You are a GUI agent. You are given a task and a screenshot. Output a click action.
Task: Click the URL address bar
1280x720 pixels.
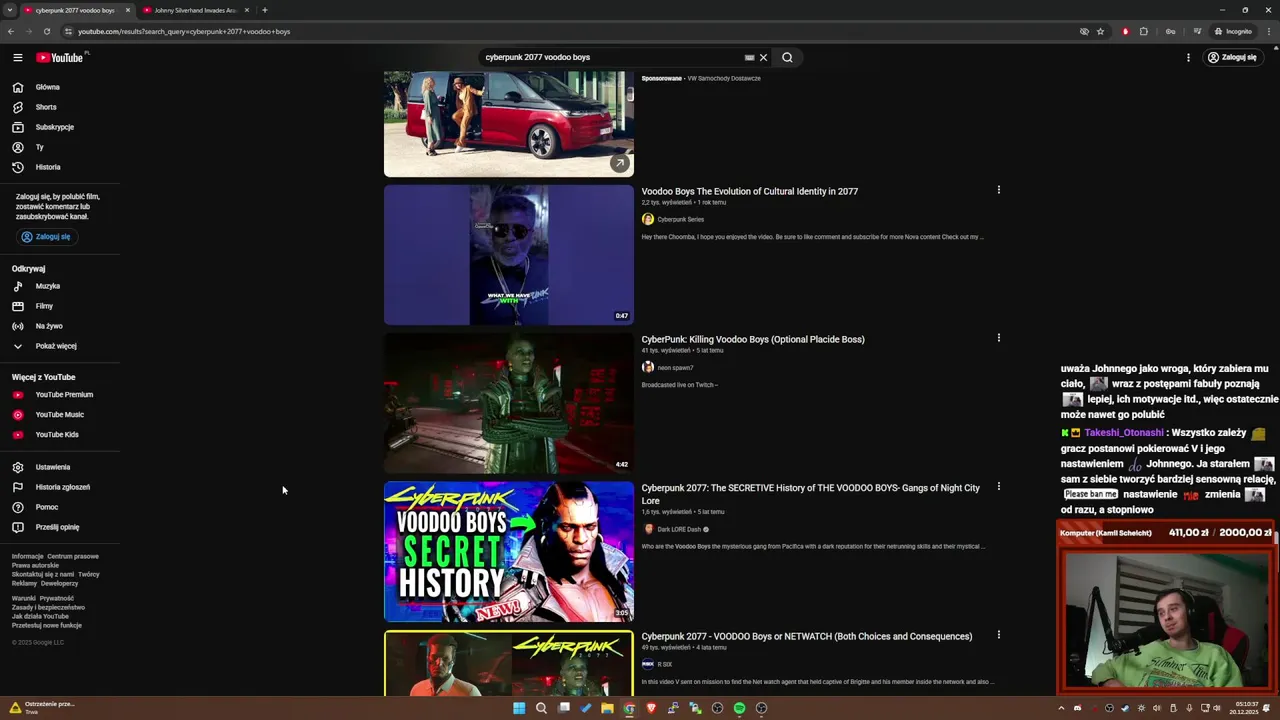570,31
